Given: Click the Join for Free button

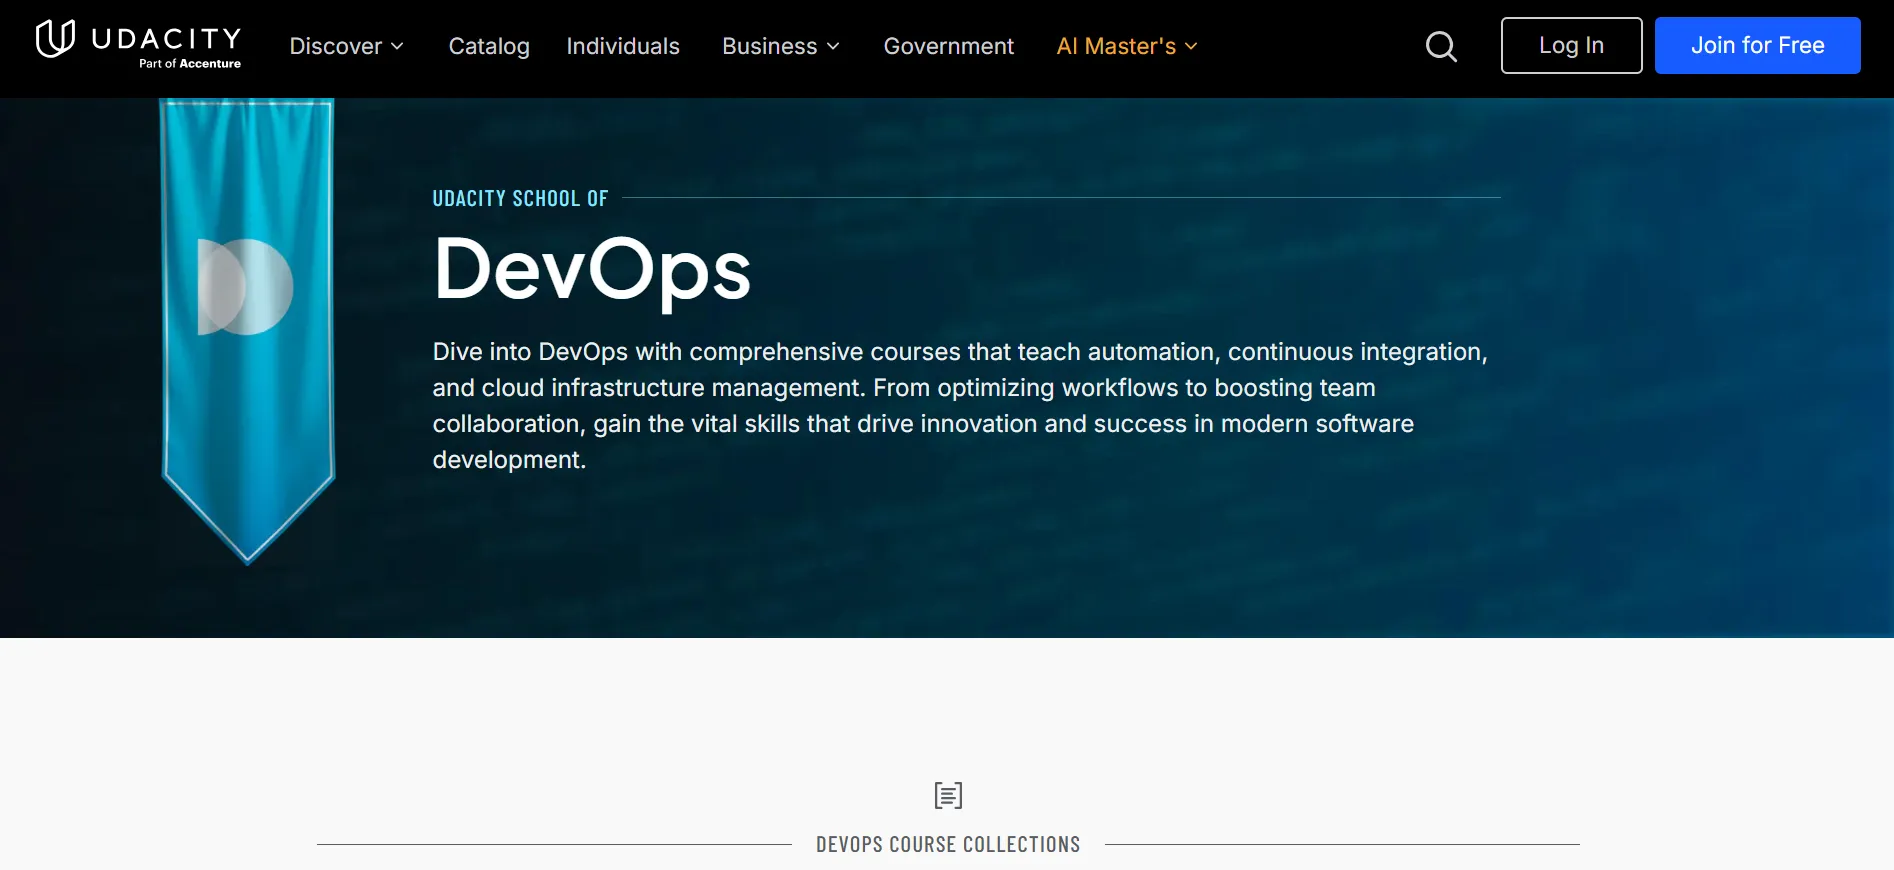Looking at the screenshot, I should tap(1757, 45).
